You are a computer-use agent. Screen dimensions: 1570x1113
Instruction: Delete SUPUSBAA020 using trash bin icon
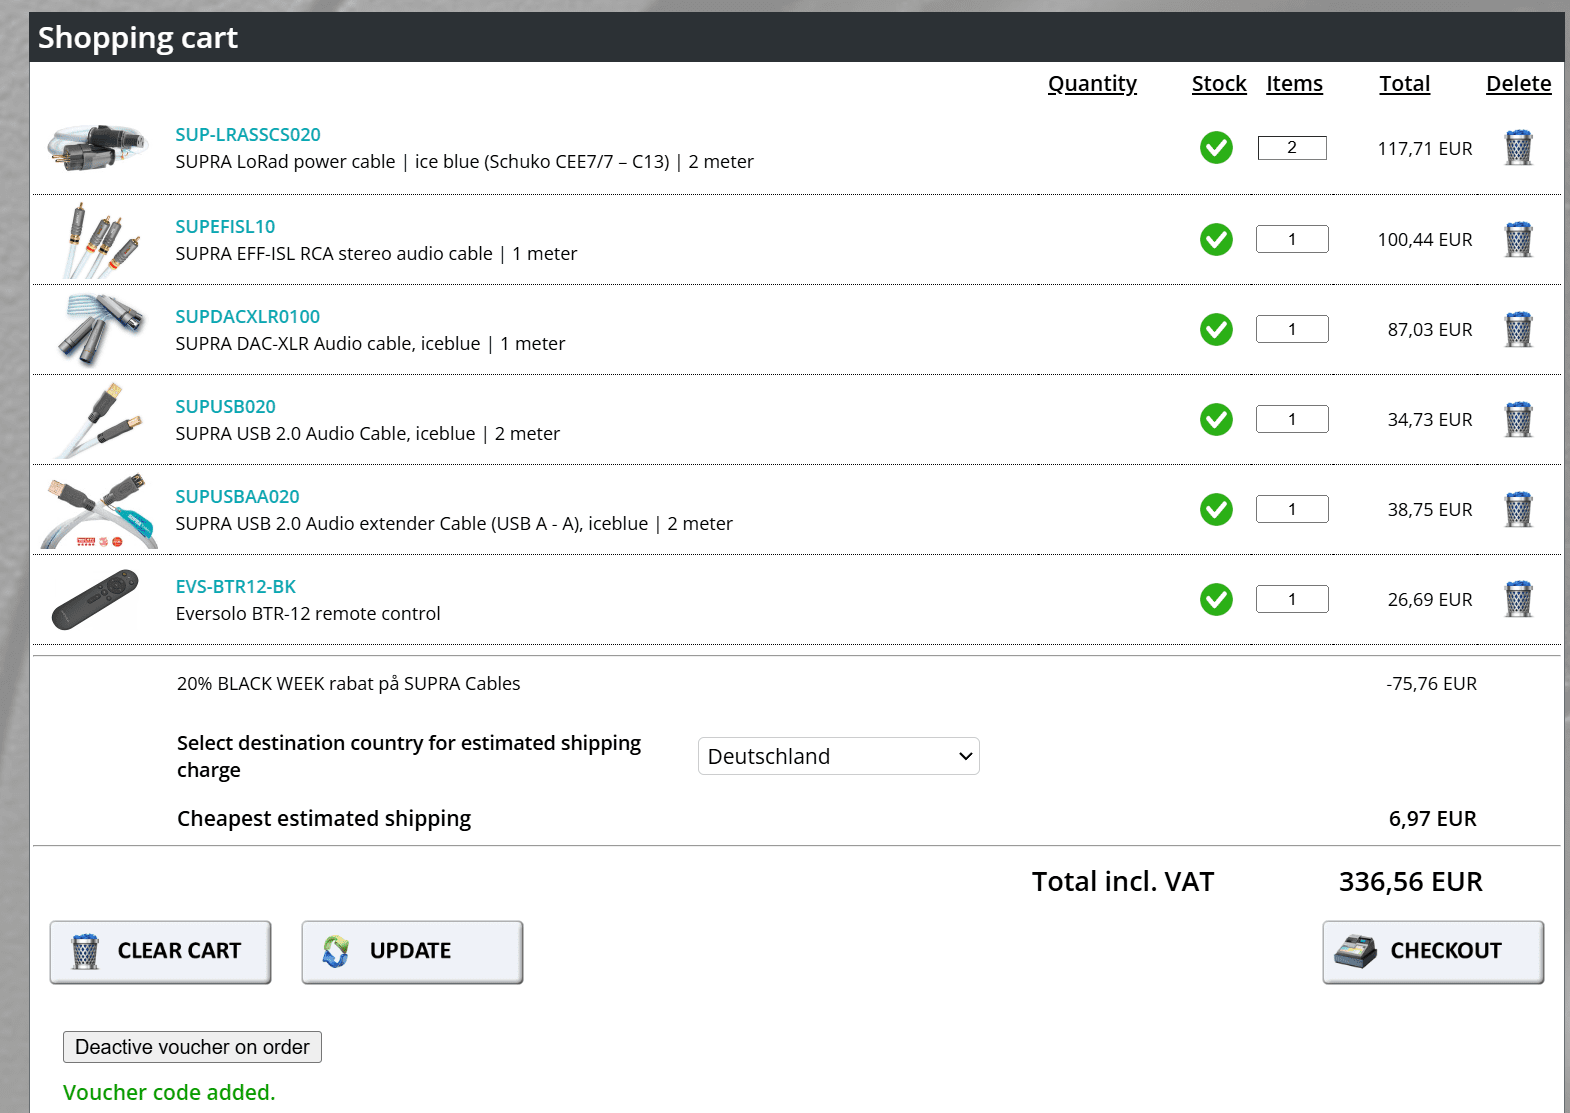point(1518,510)
